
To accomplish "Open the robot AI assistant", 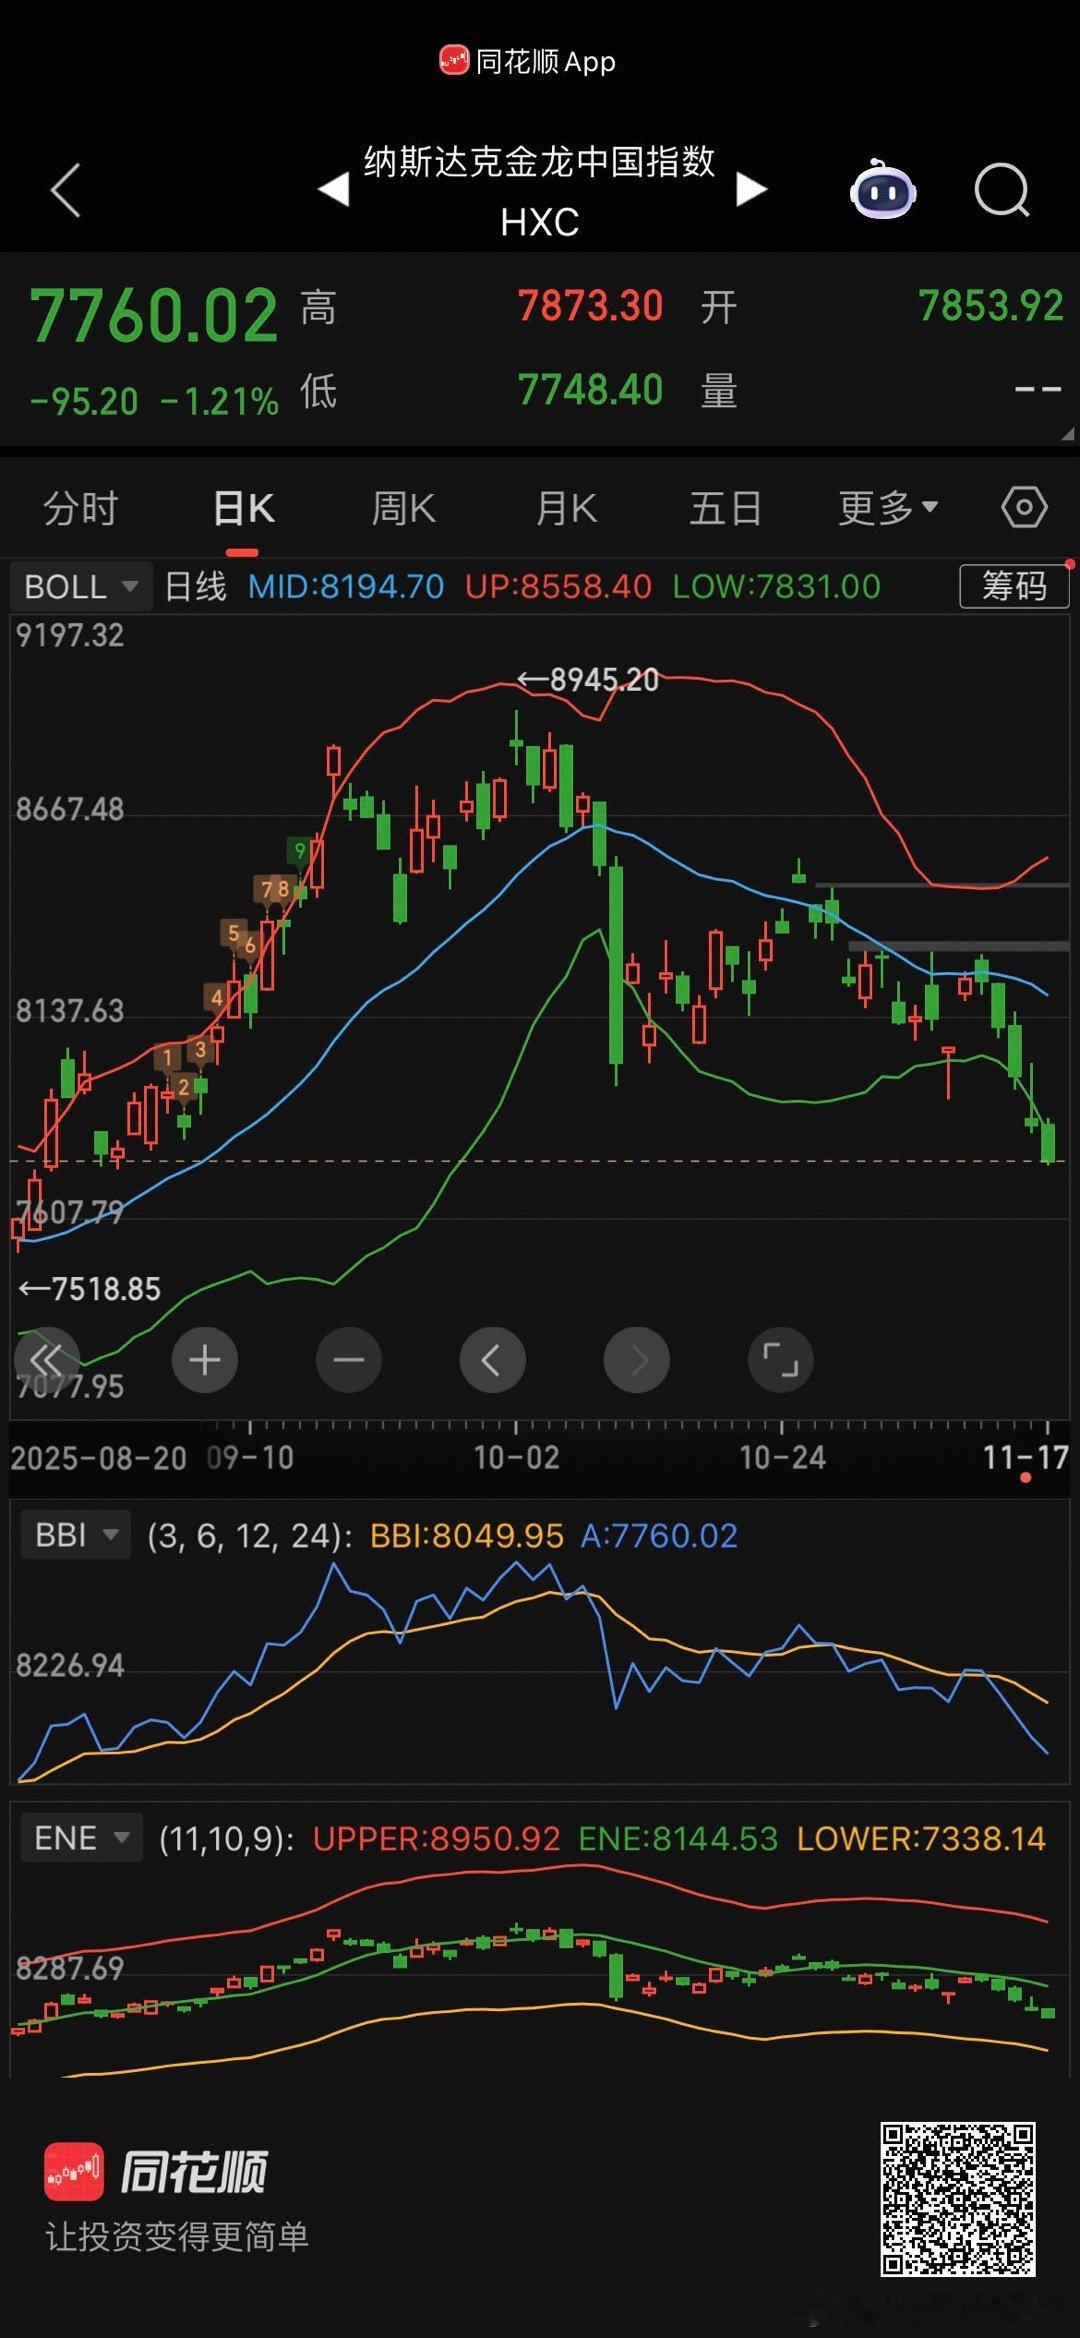I will pyautogui.click(x=883, y=188).
